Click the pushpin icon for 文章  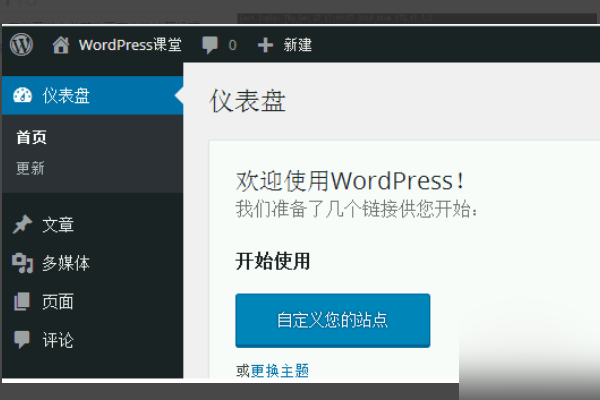(x=22, y=225)
